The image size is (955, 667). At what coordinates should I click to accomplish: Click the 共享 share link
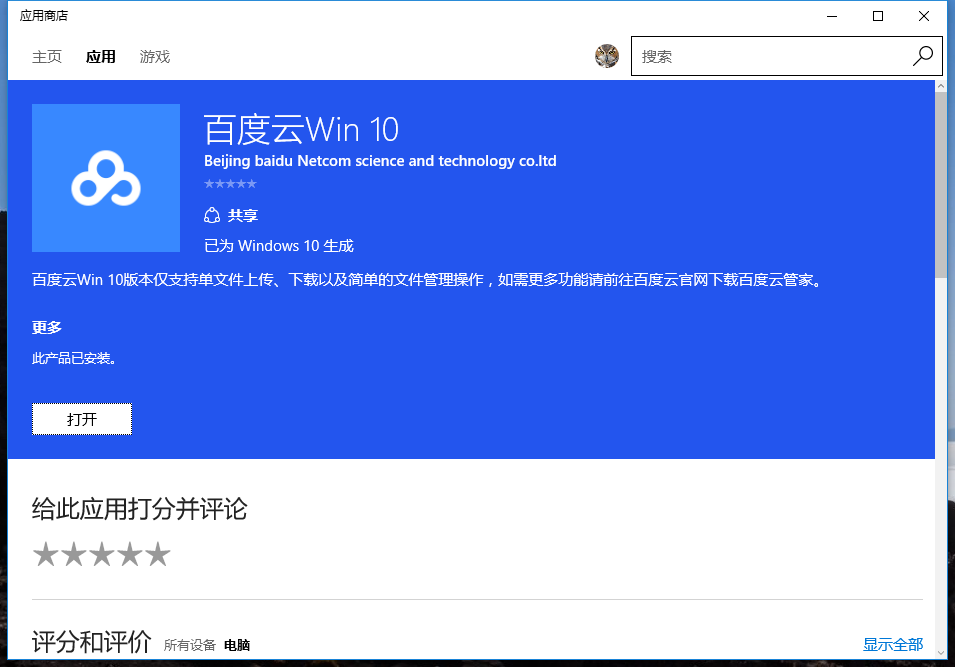click(243, 215)
